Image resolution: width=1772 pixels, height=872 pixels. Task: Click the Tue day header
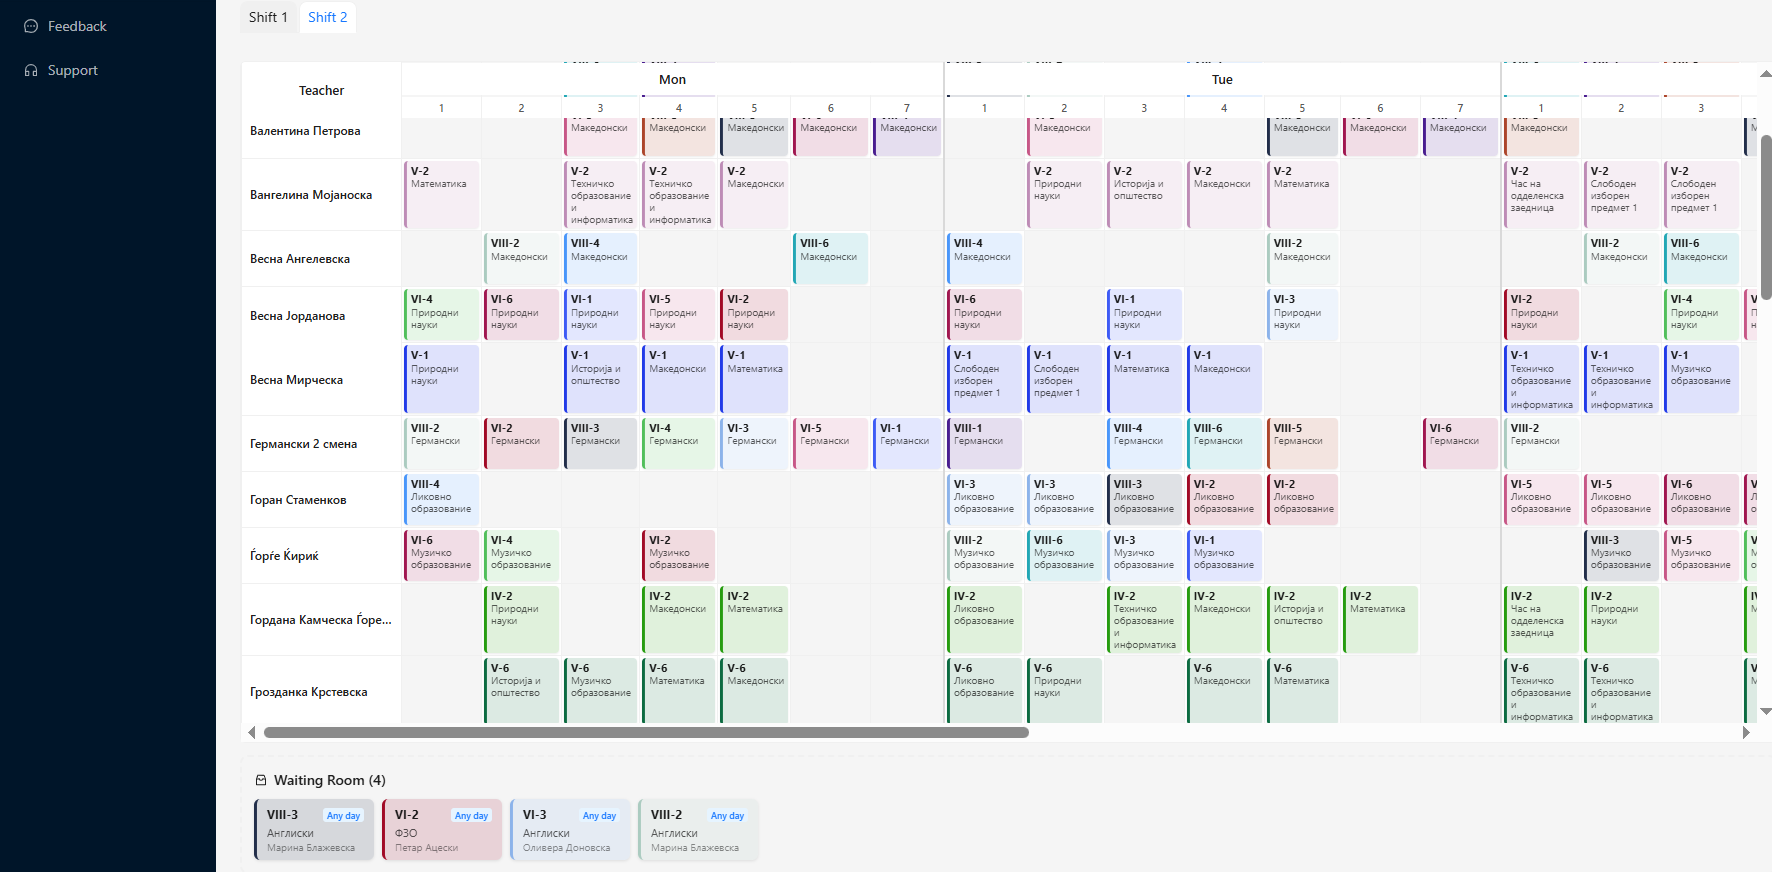click(1222, 80)
